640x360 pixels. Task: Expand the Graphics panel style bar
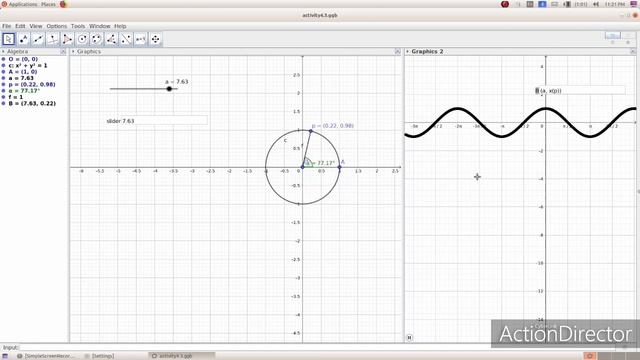pos(73,51)
